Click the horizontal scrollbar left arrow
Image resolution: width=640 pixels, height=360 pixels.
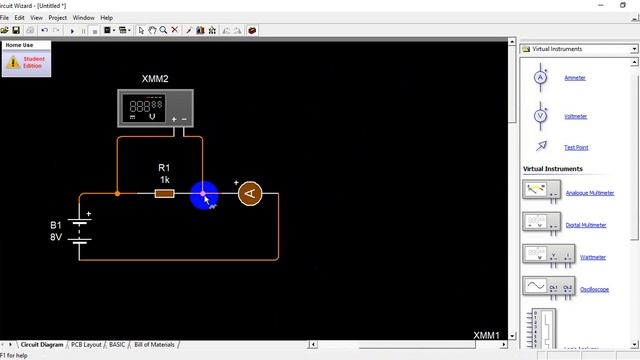(x=313, y=344)
